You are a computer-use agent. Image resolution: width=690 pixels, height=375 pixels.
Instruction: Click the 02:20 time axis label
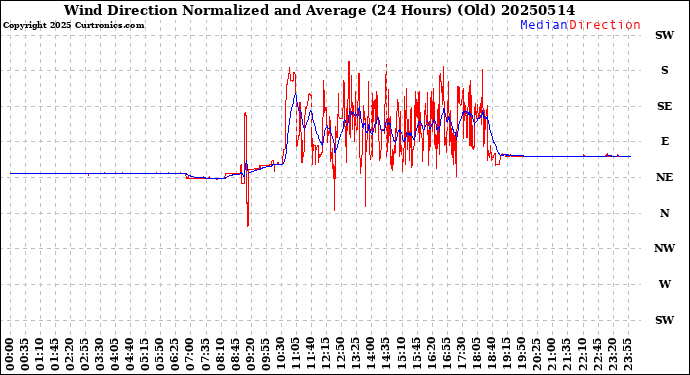click(70, 354)
